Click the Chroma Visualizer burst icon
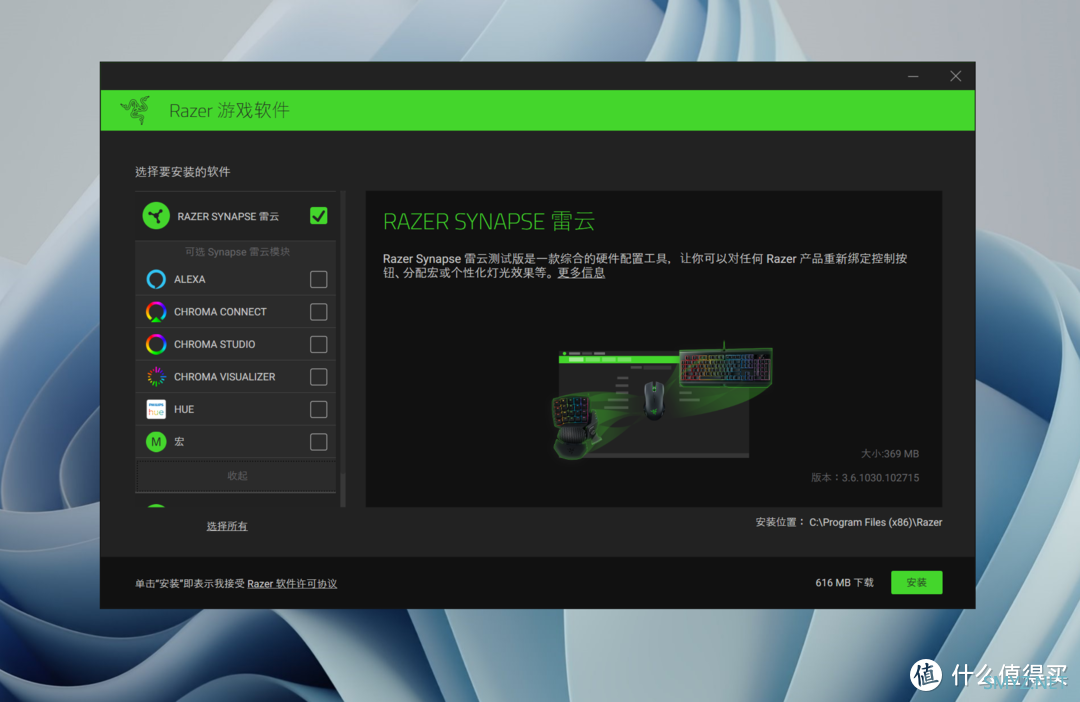The image size is (1080, 702). [156, 377]
